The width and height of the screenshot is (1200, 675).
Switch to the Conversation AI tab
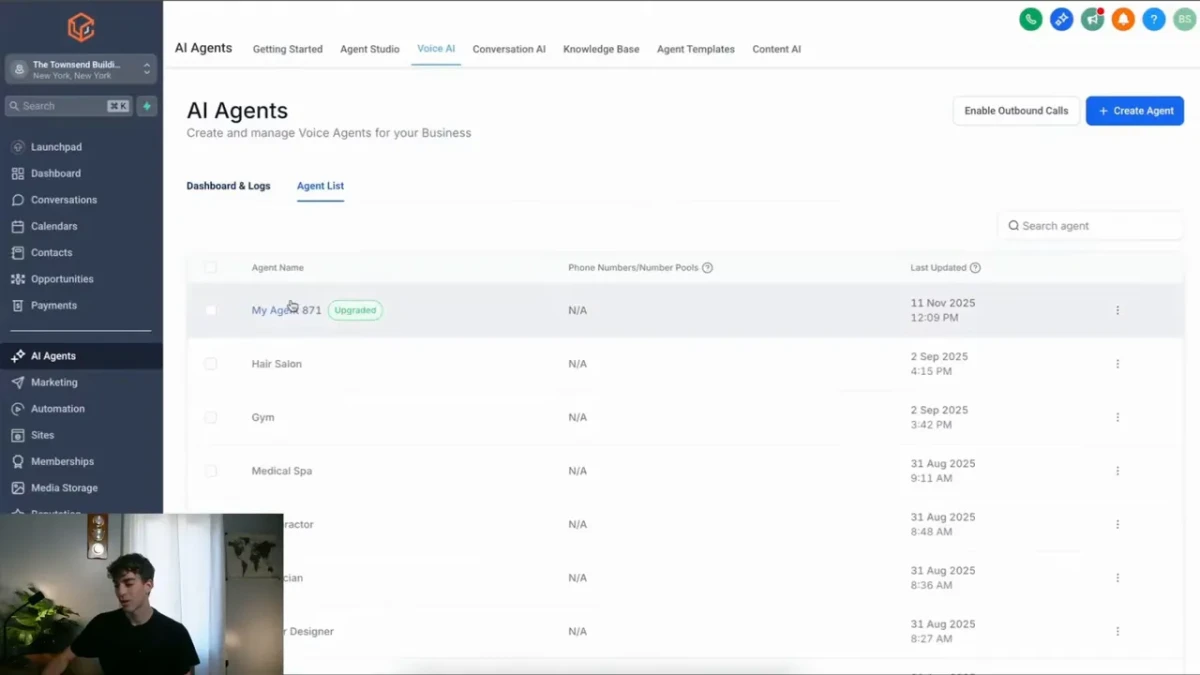pos(509,49)
